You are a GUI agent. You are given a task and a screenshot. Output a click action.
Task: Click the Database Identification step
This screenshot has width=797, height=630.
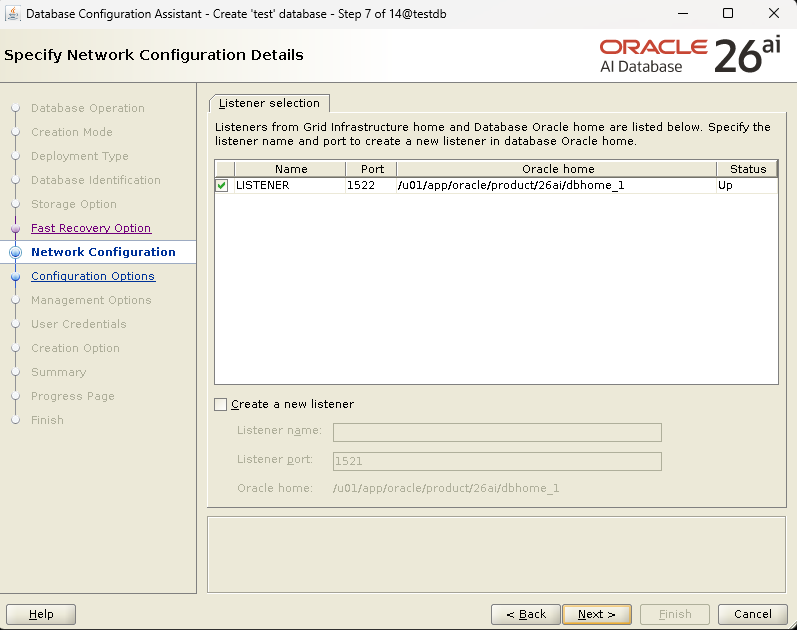tap(96, 180)
